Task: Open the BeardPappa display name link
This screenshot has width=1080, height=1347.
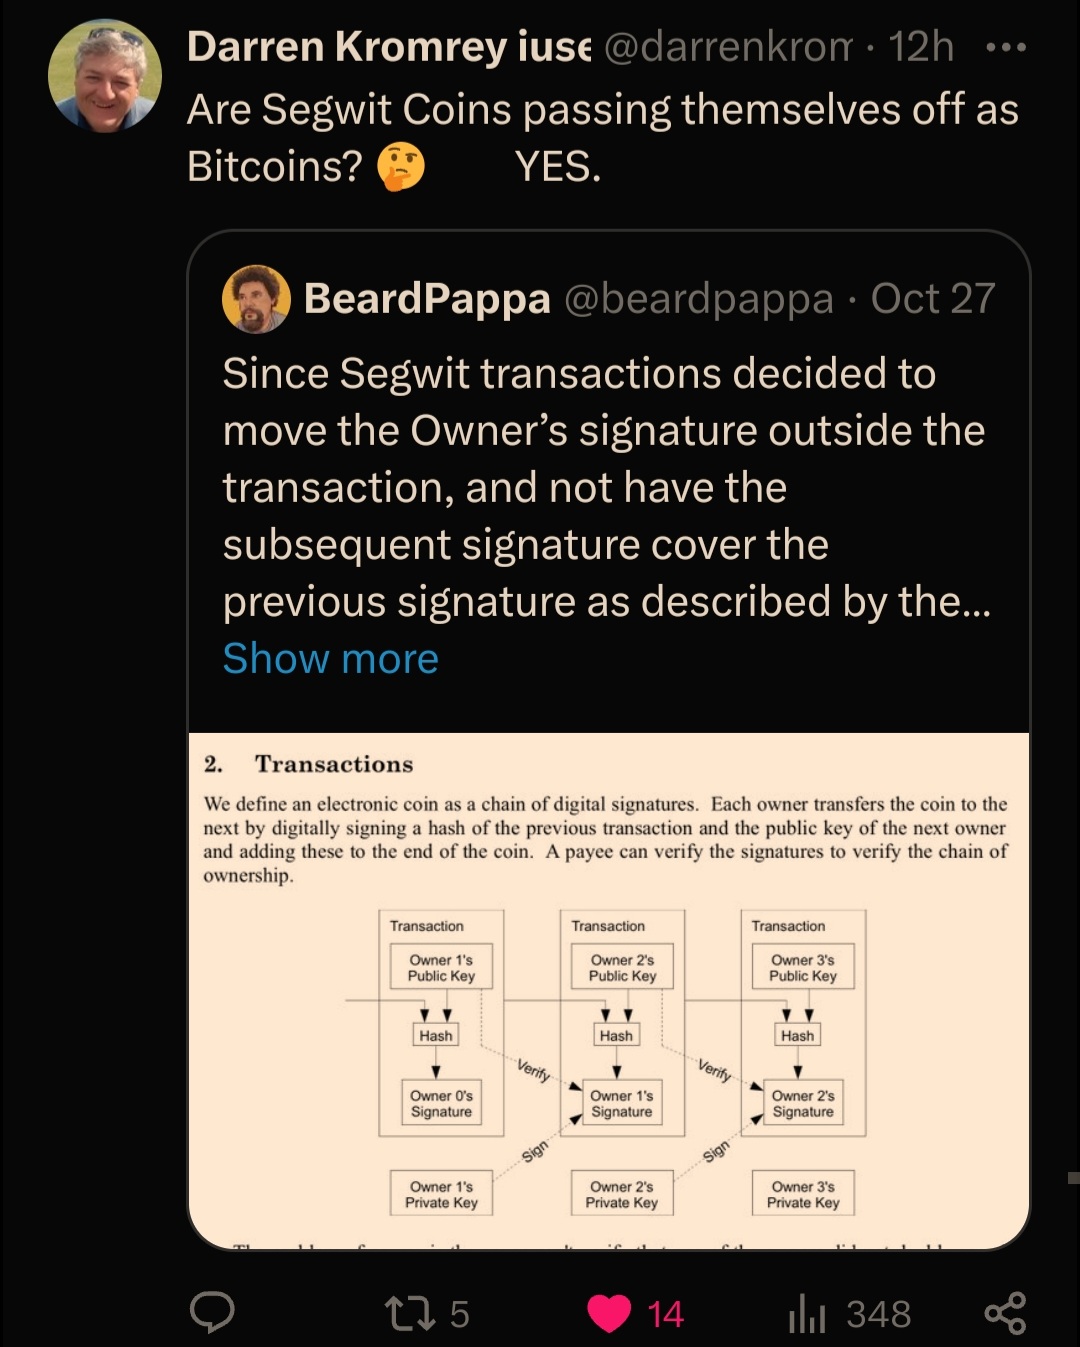Action: [427, 298]
